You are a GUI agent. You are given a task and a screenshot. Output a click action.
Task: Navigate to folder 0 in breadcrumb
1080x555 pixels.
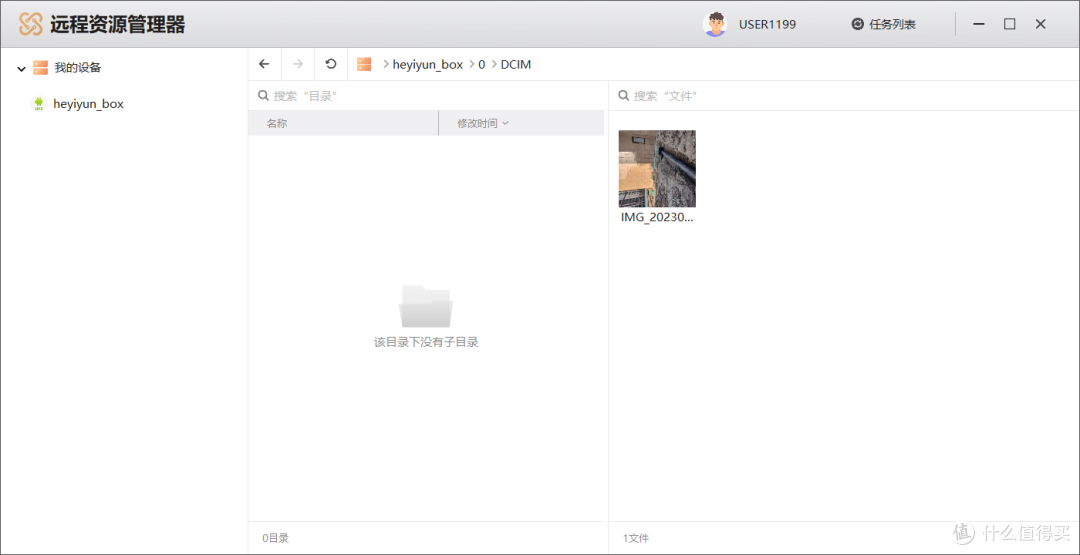tap(482, 65)
